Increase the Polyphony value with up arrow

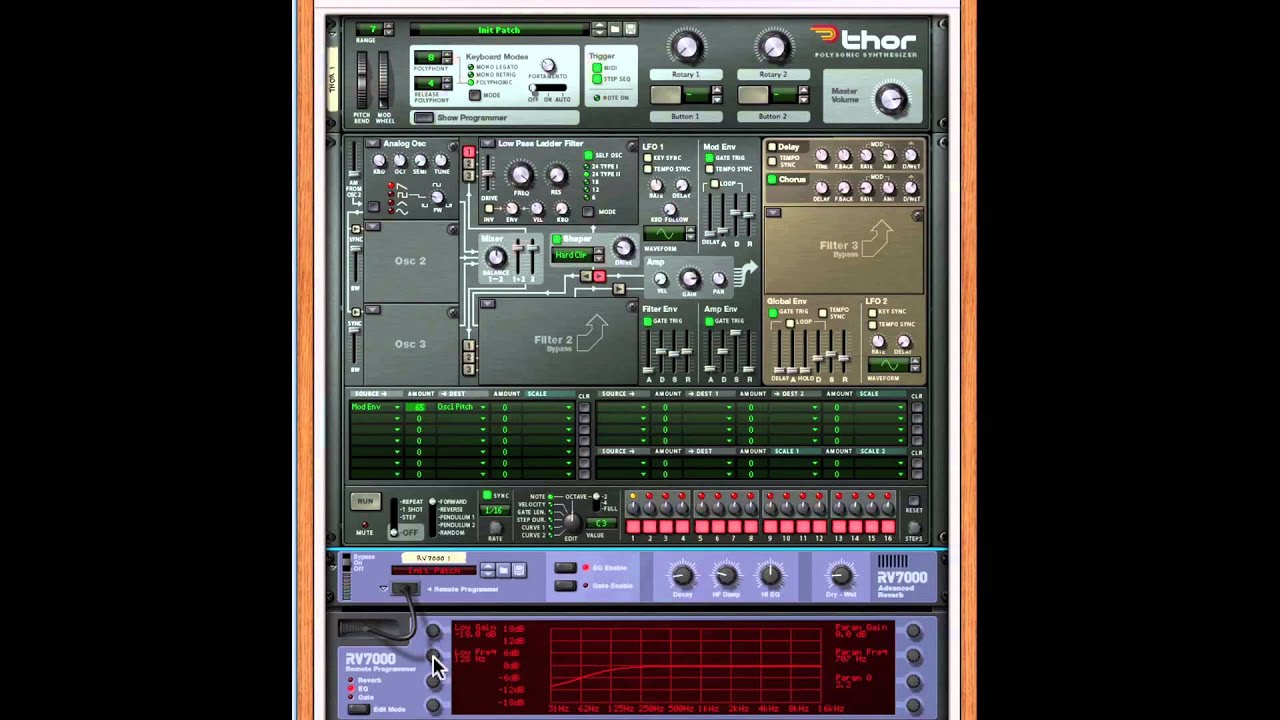point(446,54)
